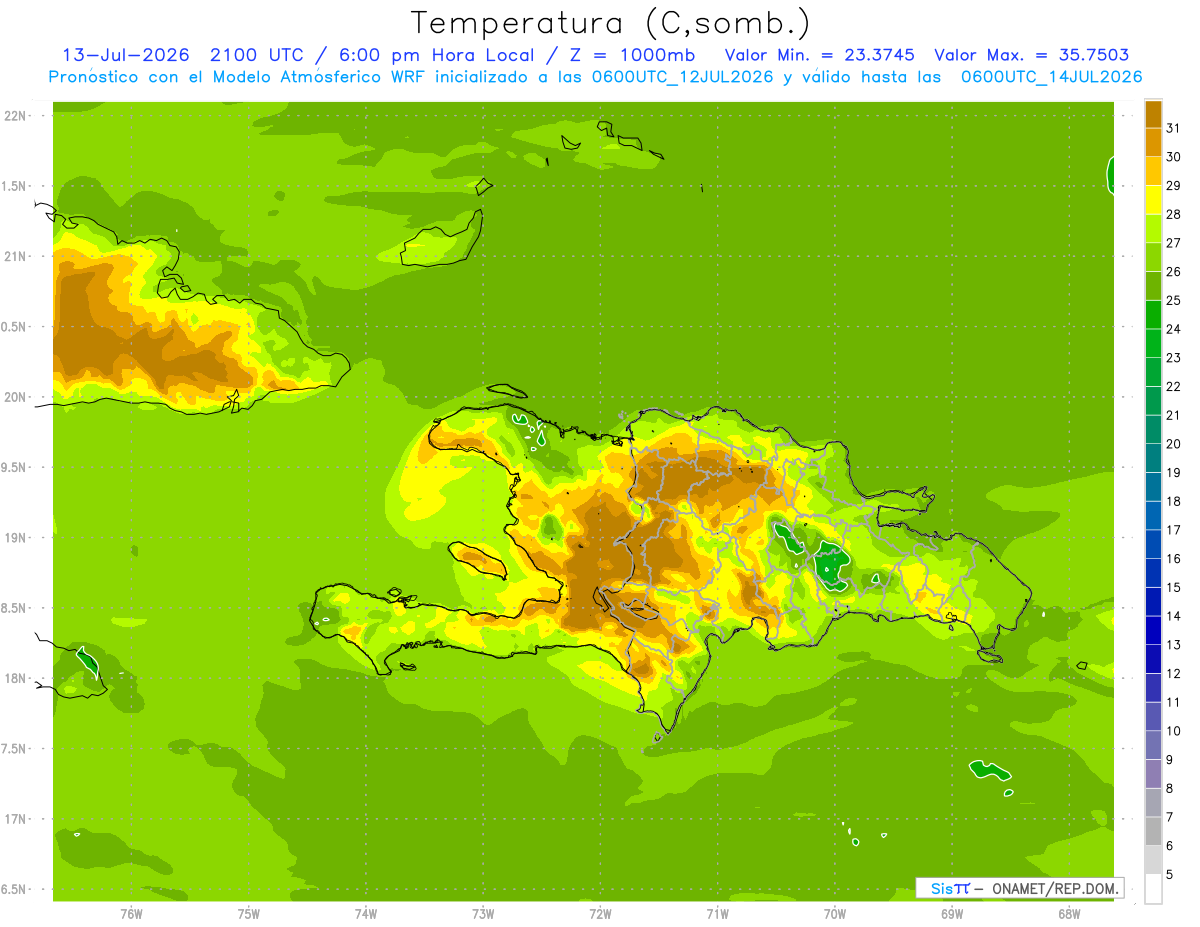Screen dimensions: 1200x927
Task: Select legend swatch between 19 and 20
Action: pos(1153,458)
